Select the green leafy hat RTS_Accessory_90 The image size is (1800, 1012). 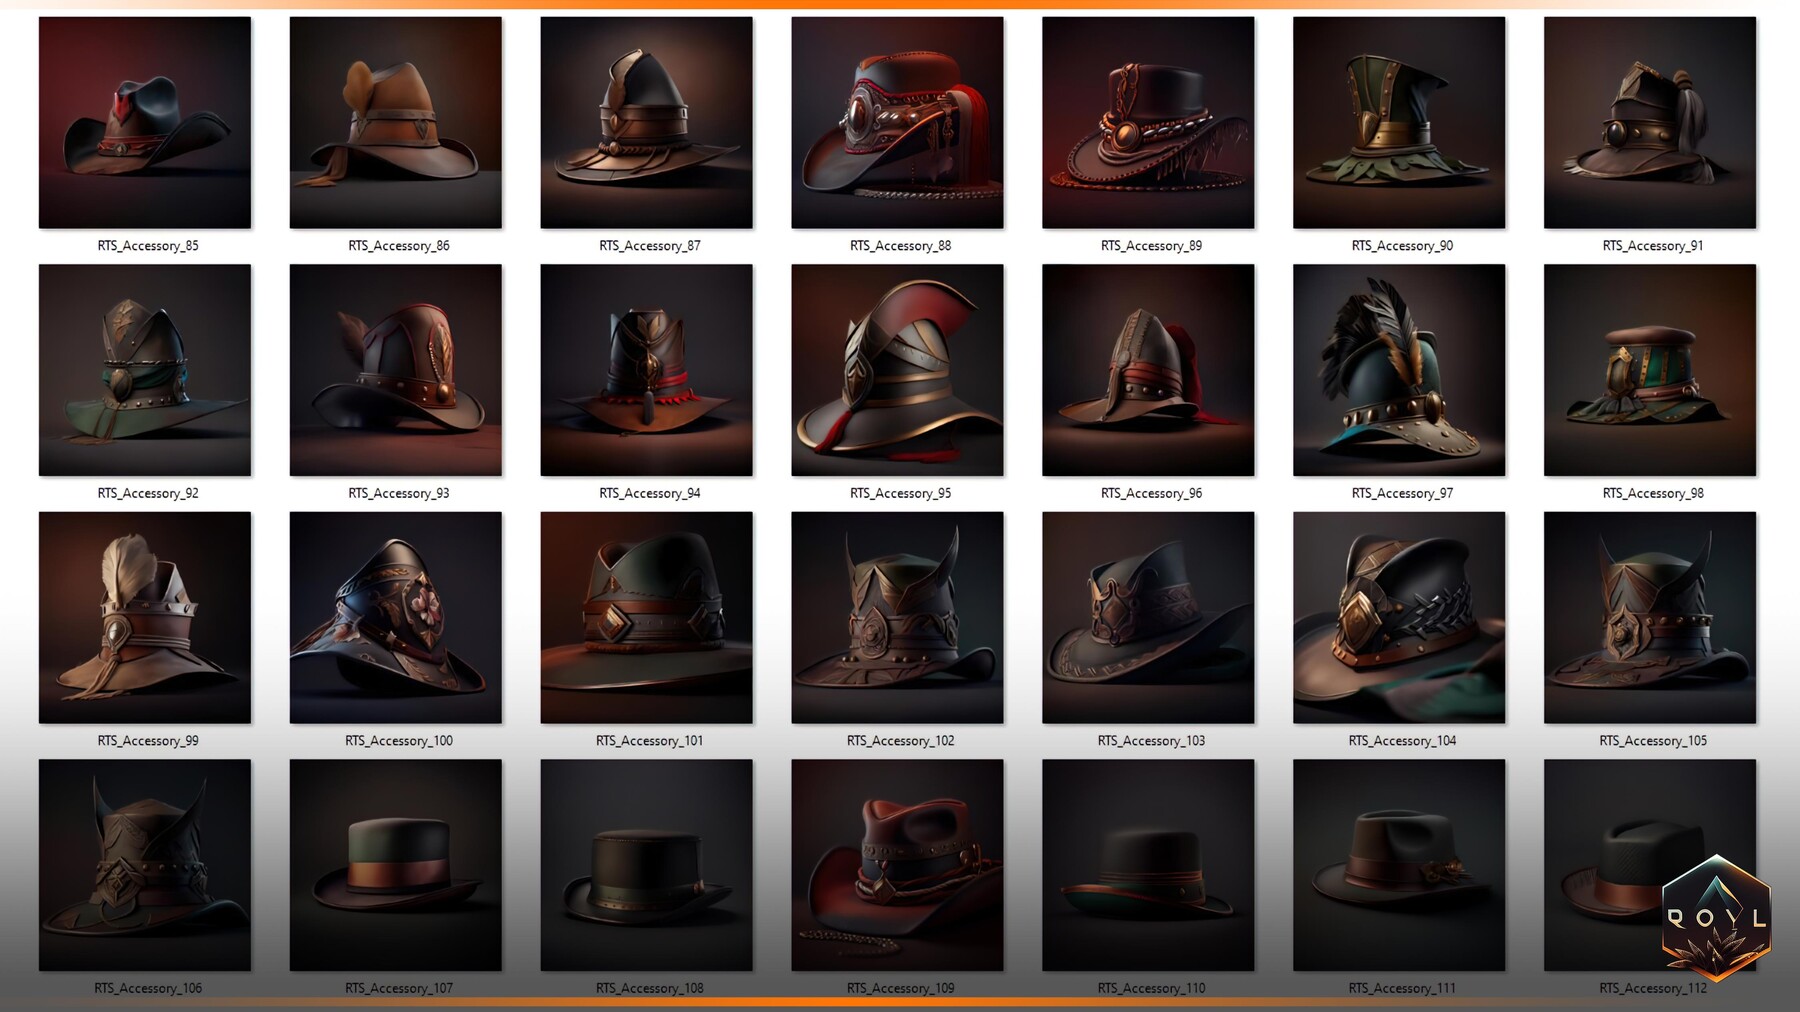tap(1399, 123)
